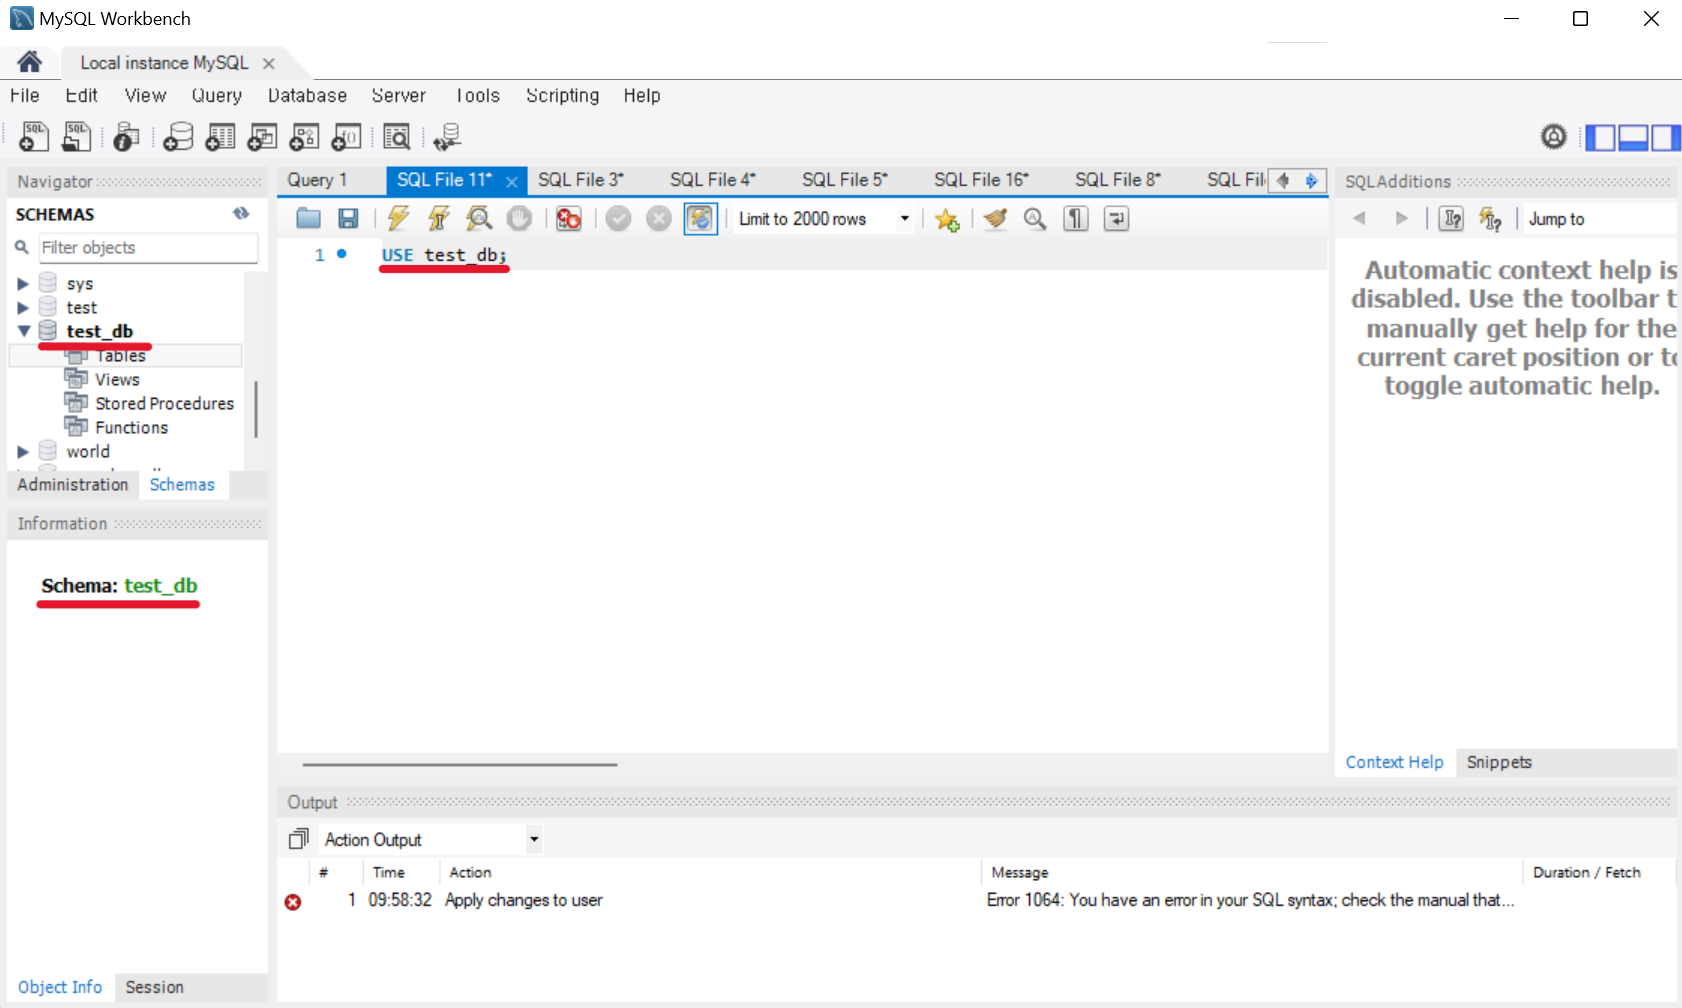Open the Find panel magnifier icon
1682x1008 pixels.
1035,218
